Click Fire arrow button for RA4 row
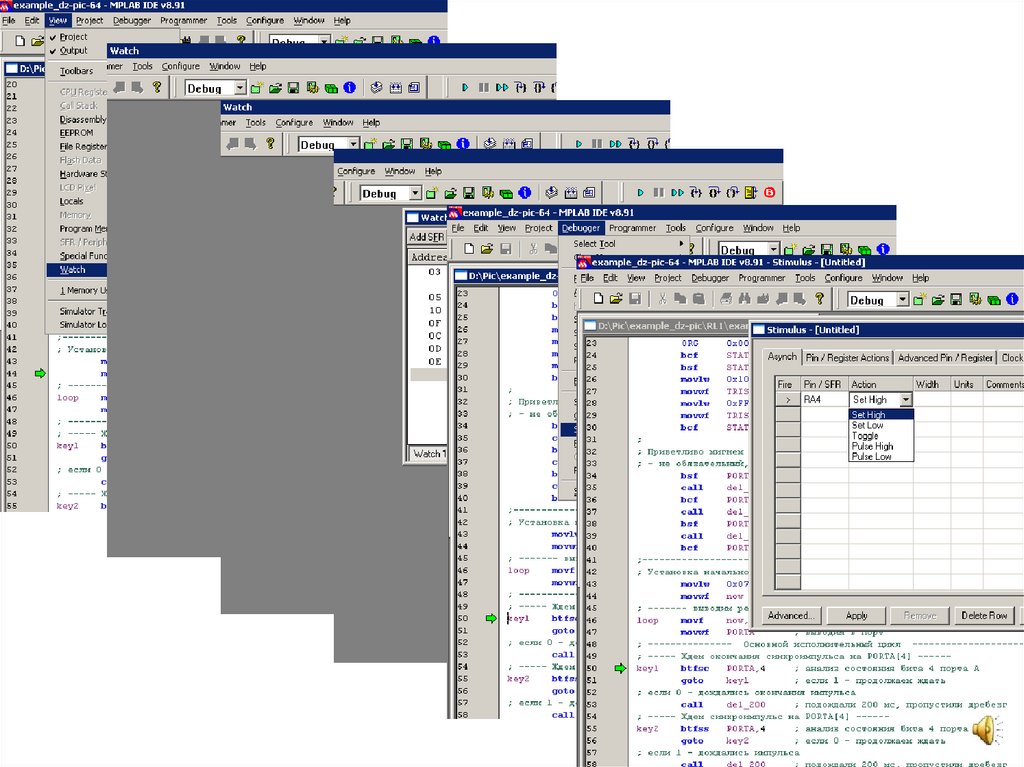1024x767 pixels. coord(788,399)
